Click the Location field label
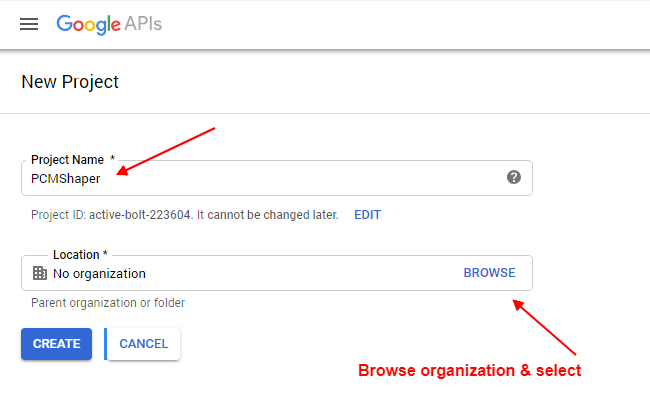The image size is (650, 403). pos(80,255)
